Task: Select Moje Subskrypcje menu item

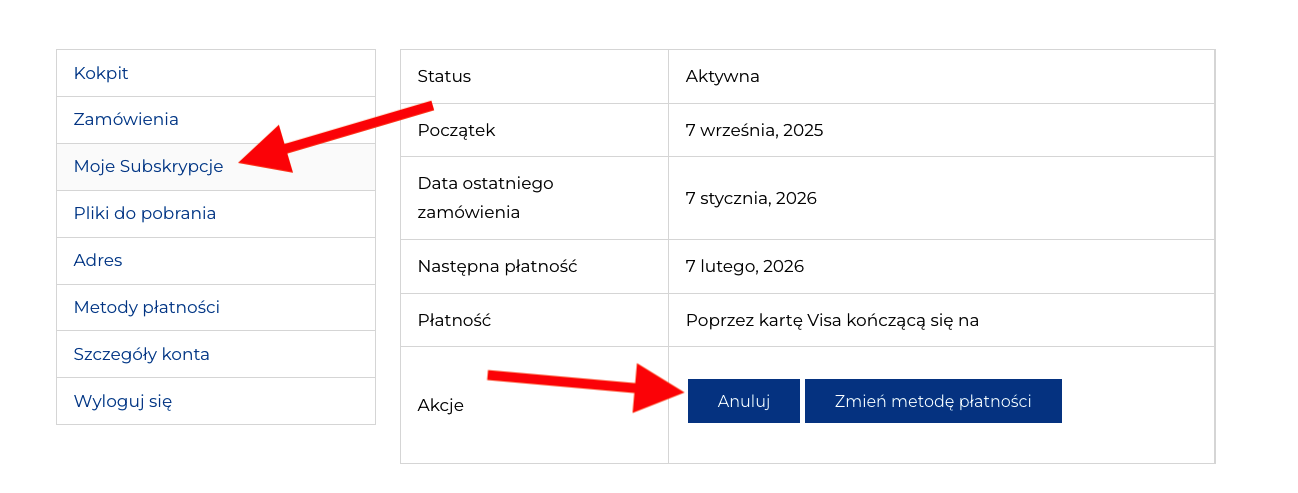Action: 148,166
